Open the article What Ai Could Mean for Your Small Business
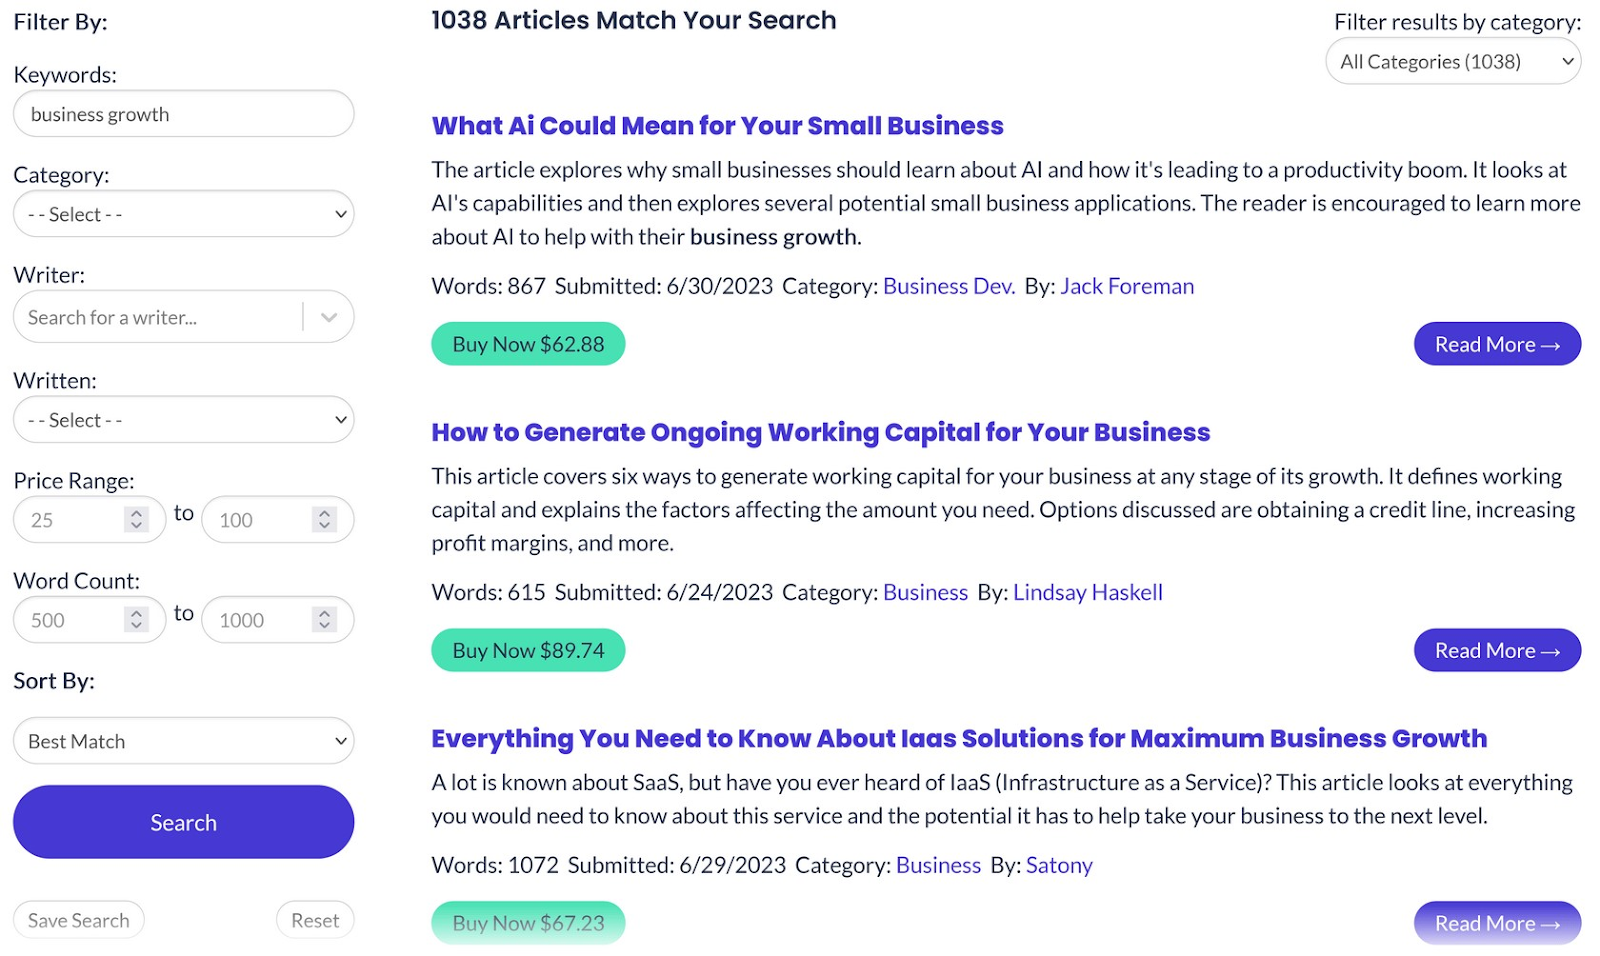The height and width of the screenshot is (956, 1600). click(x=717, y=125)
